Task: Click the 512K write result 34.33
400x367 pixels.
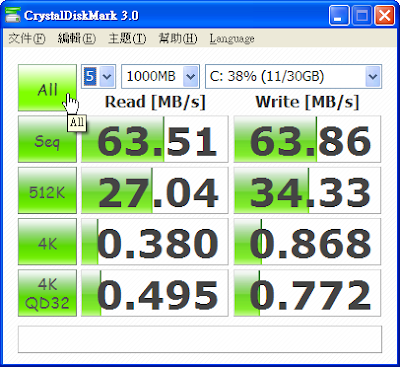Action: (x=307, y=191)
